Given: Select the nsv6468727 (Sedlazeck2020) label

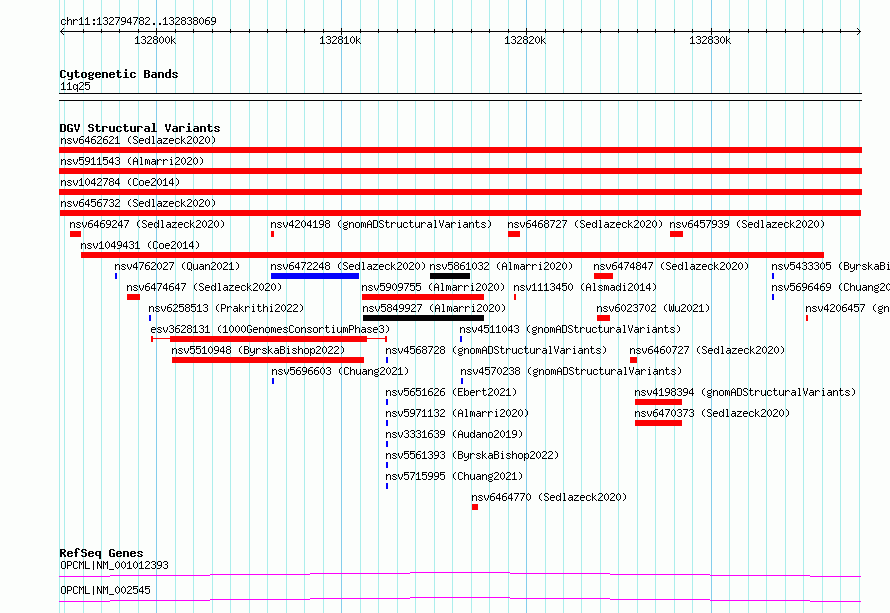Looking at the screenshot, I should tap(585, 224).
